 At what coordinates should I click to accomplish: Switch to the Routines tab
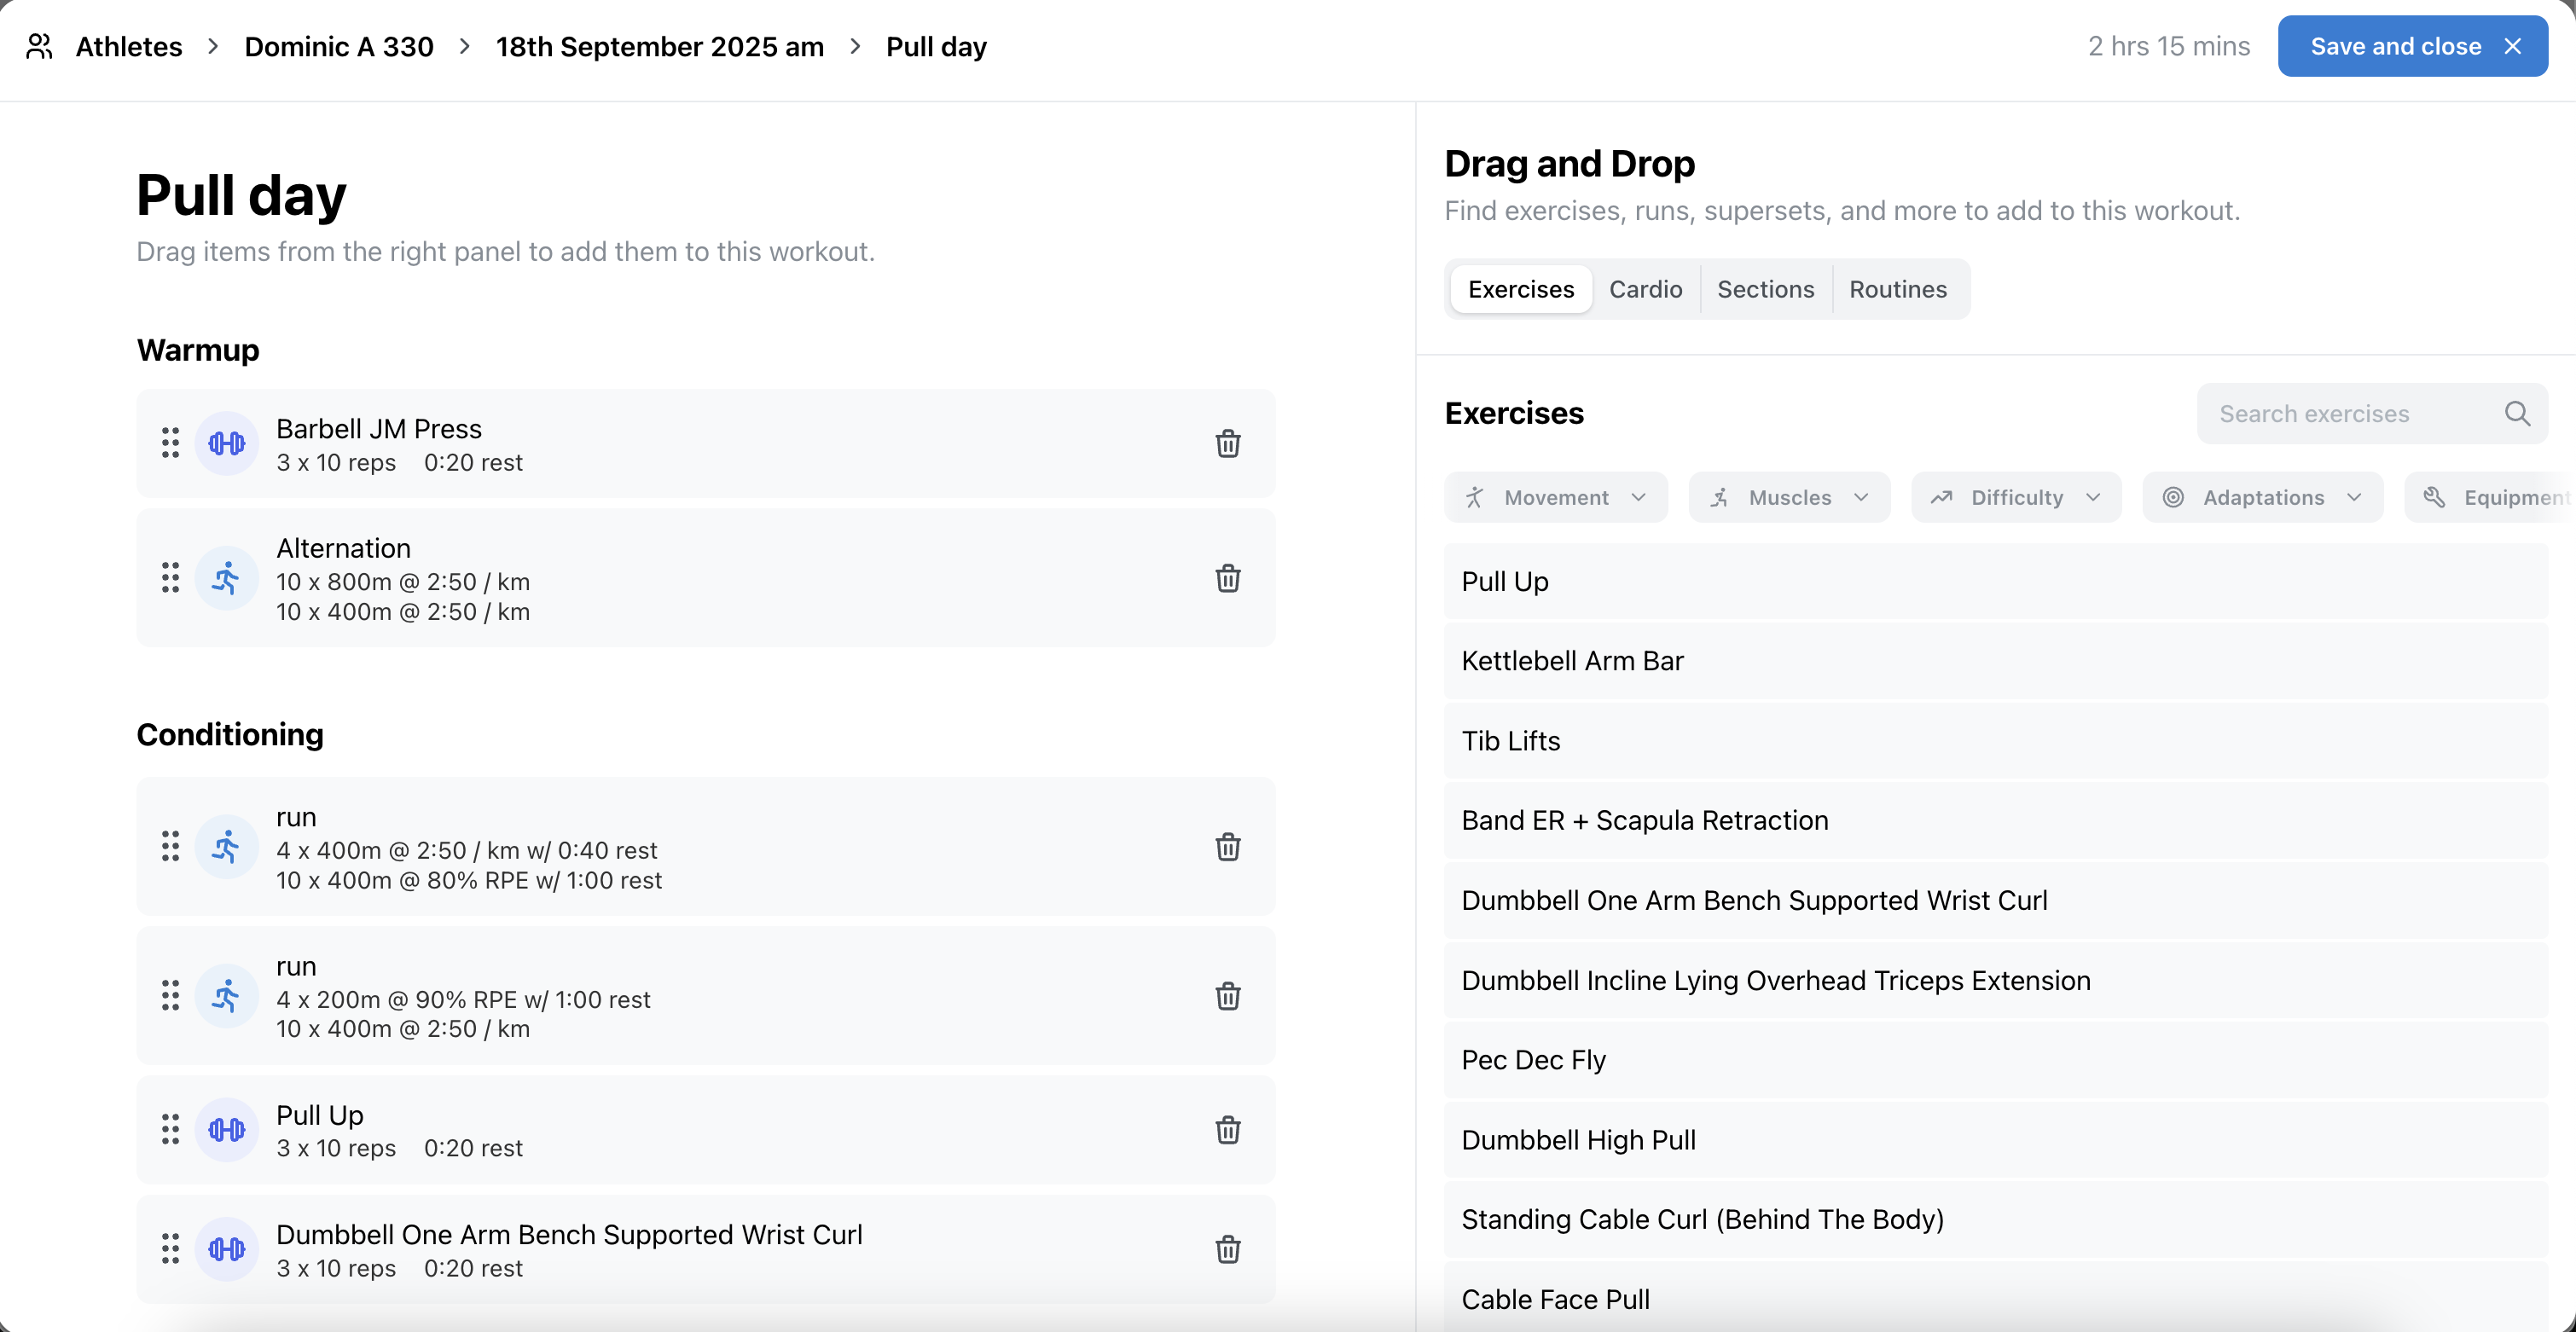[x=1898, y=289]
